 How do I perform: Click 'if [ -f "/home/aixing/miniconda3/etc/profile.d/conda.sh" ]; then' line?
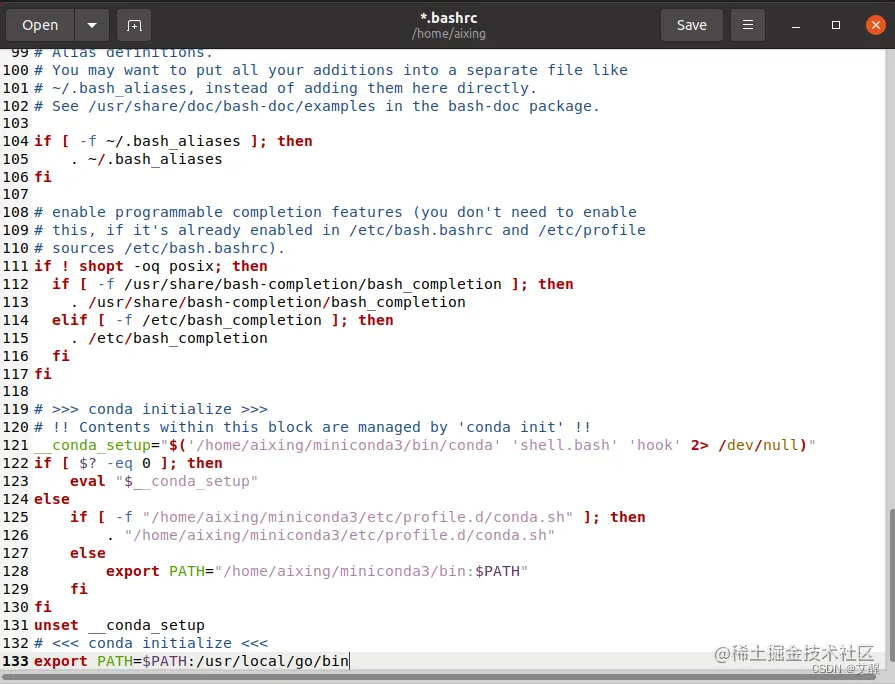pos(357,517)
